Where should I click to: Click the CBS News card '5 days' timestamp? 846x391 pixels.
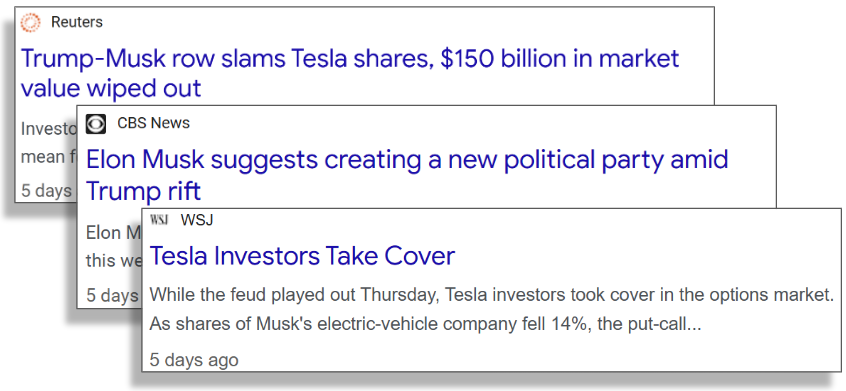(x=112, y=296)
